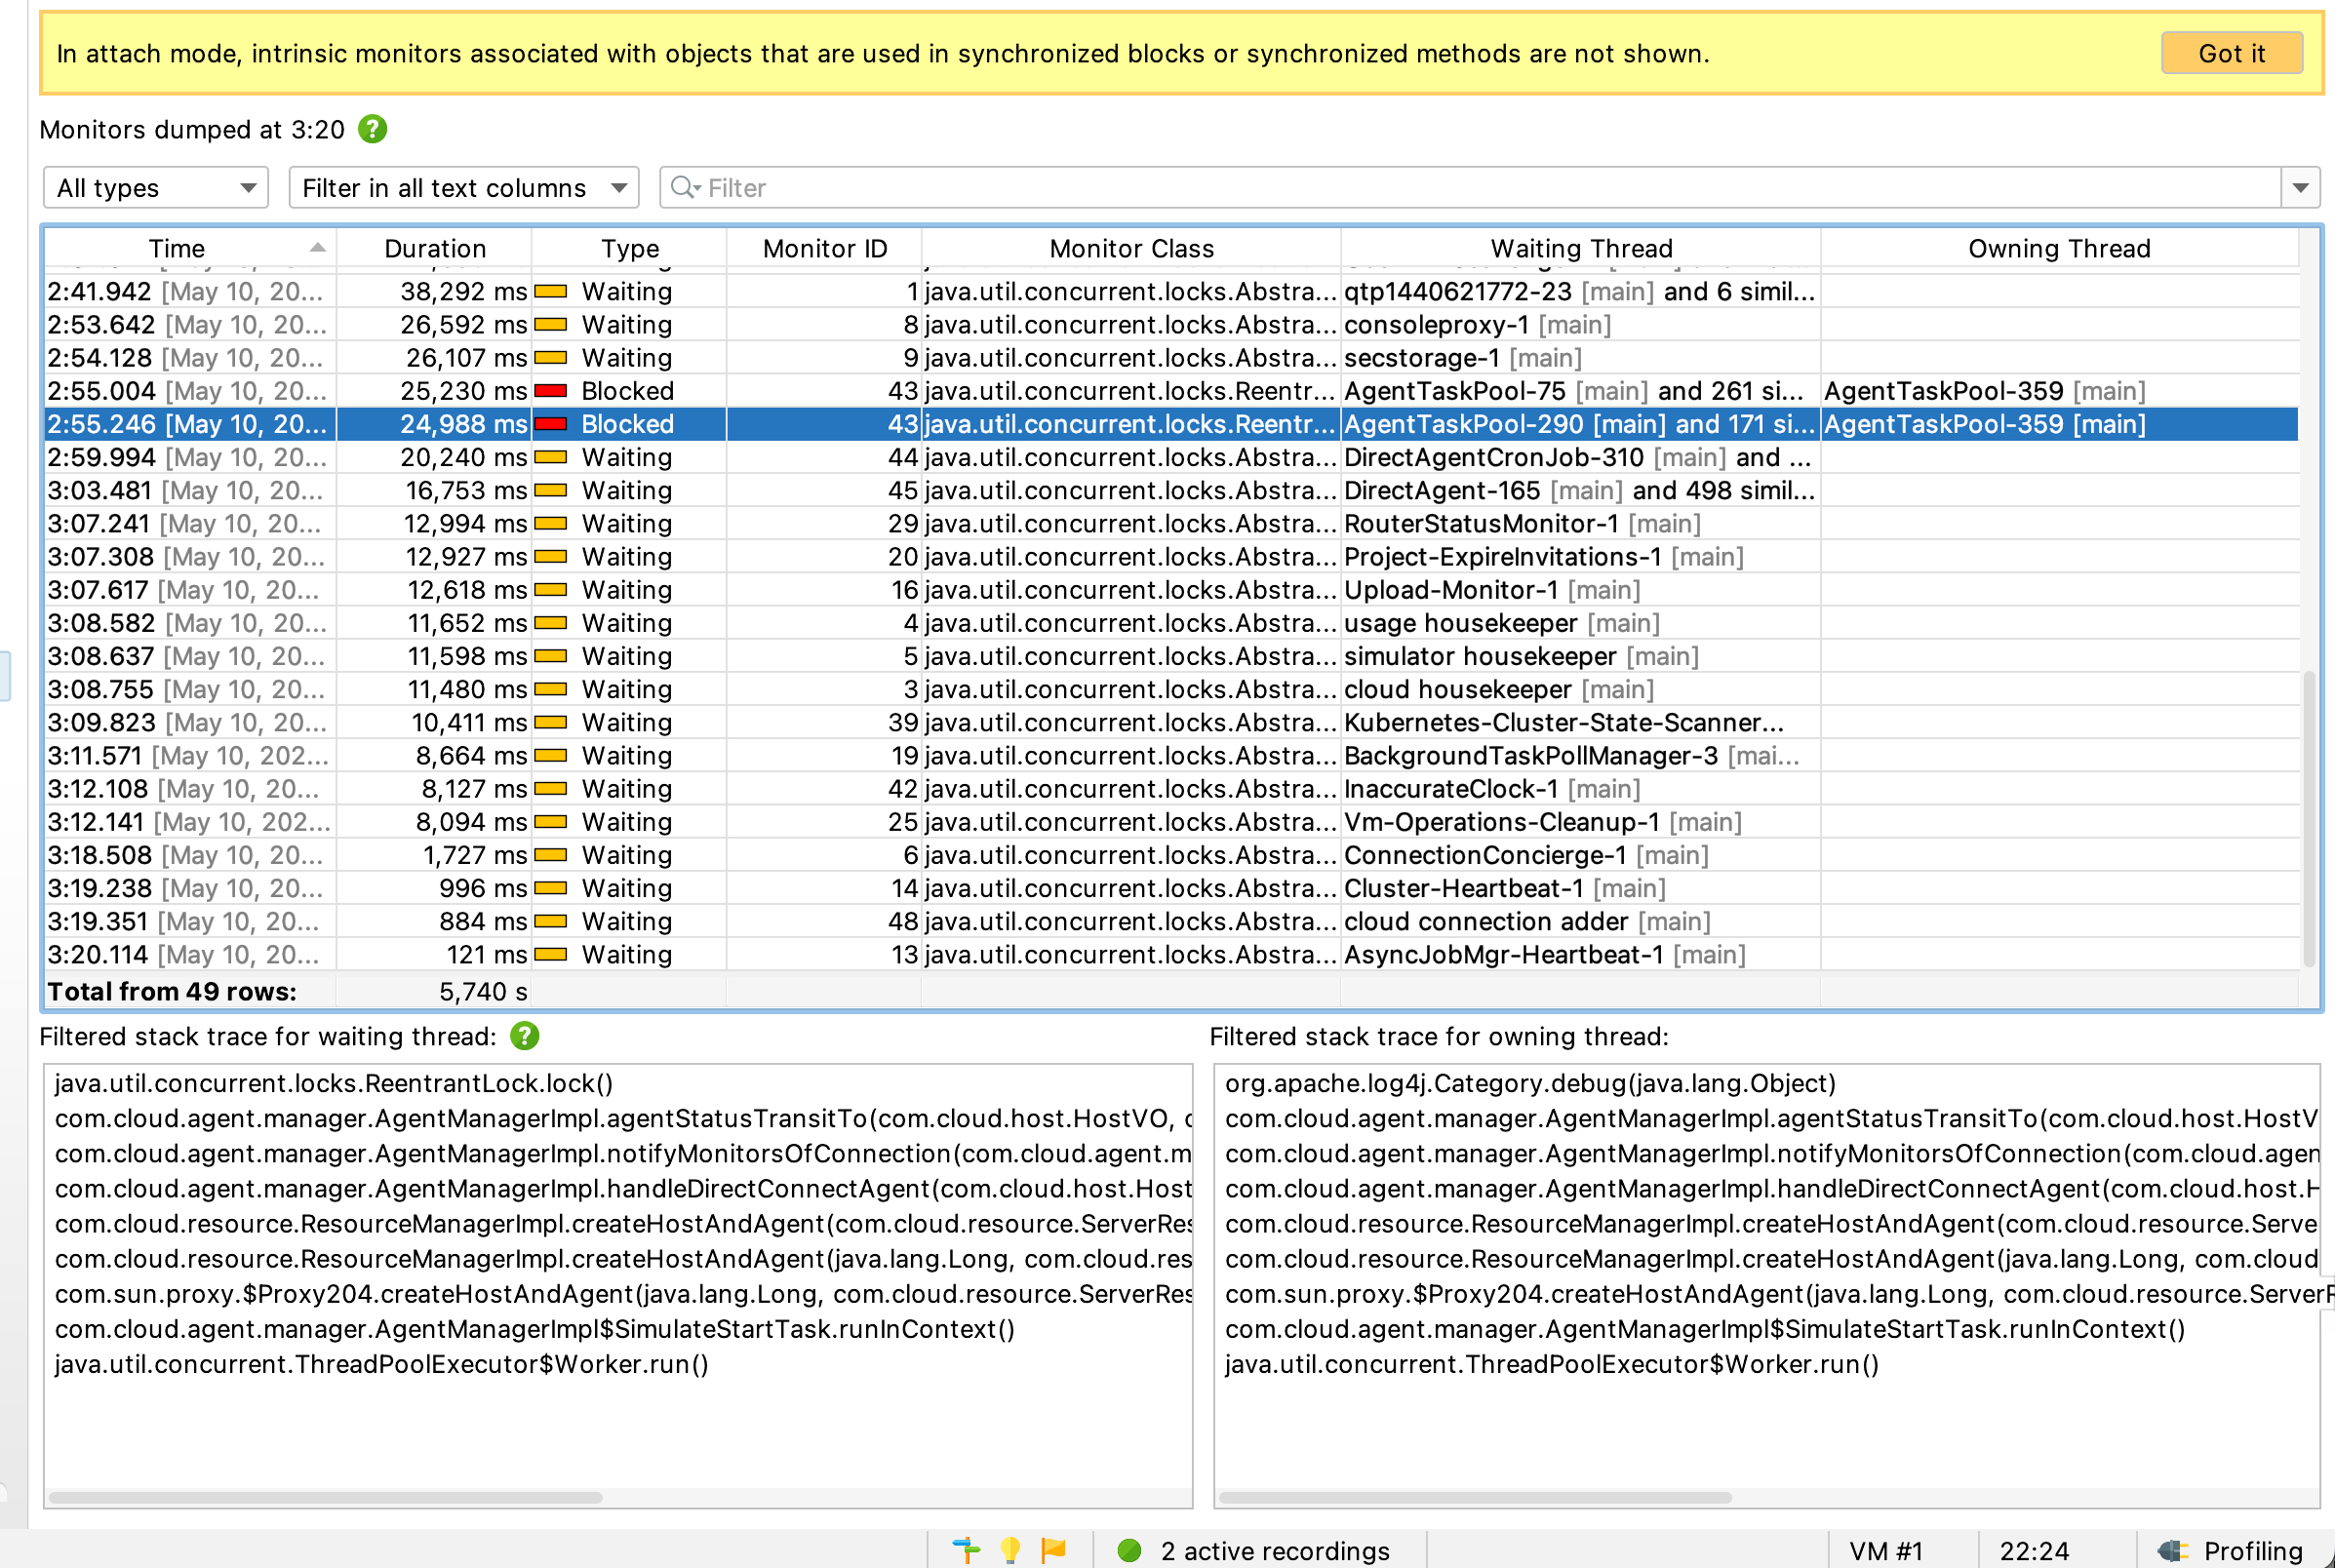Image resolution: width=2335 pixels, height=1568 pixels.
Task: Click the Waiting Thread column header
Action: 1580,248
